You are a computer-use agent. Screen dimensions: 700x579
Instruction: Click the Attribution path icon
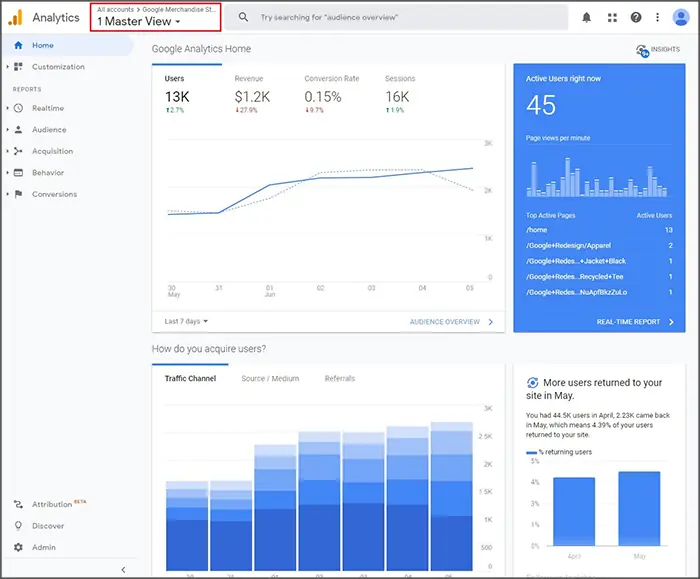coord(18,504)
